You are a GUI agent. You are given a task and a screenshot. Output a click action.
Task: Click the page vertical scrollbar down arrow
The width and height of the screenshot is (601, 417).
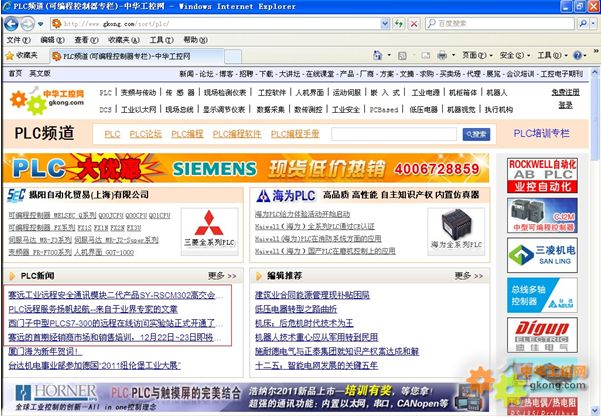coord(594,410)
